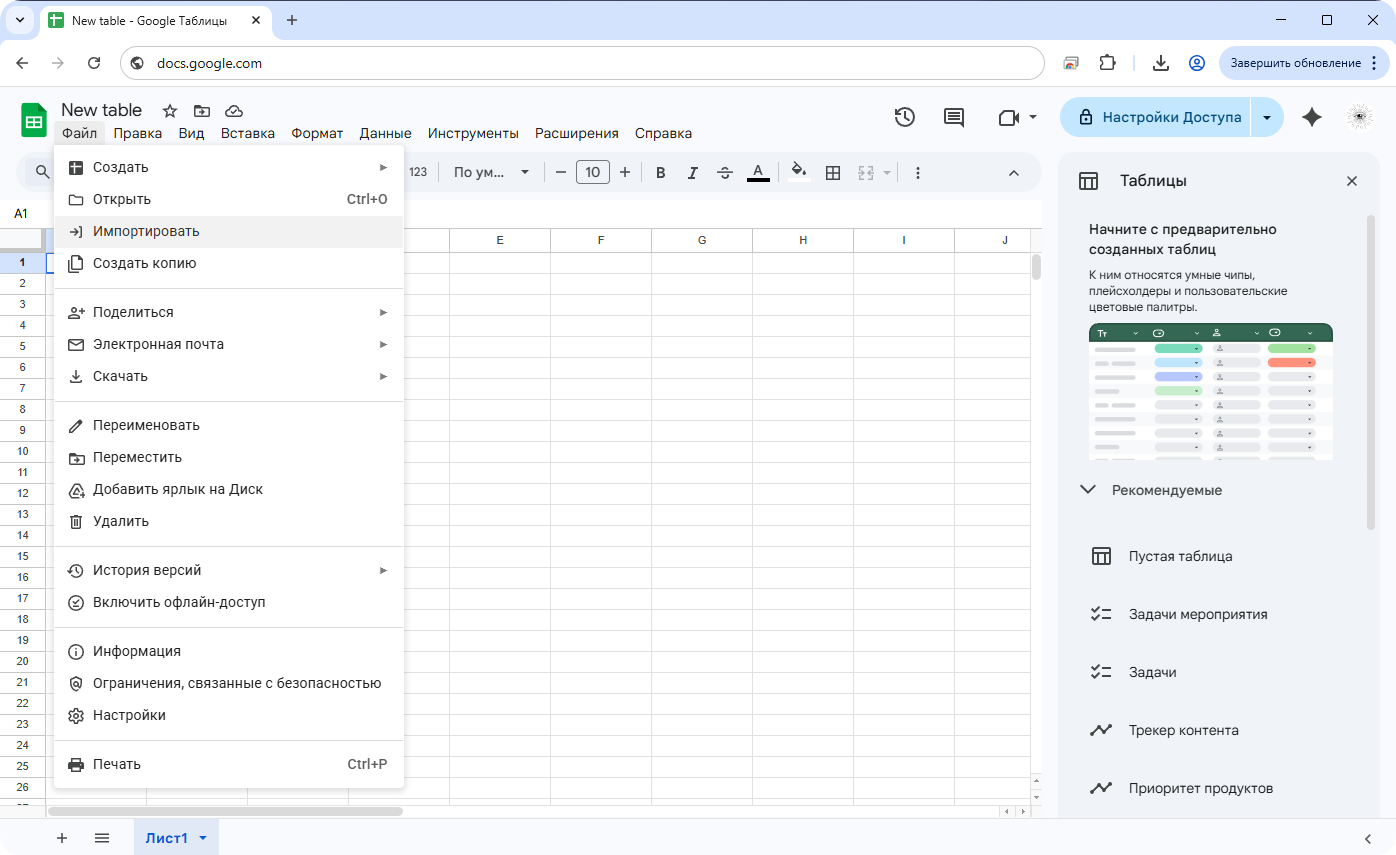Choose Добавить ярлык на Диск
Image resolution: width=1396 pixels, height=855 pixels.
pos(229,489)
